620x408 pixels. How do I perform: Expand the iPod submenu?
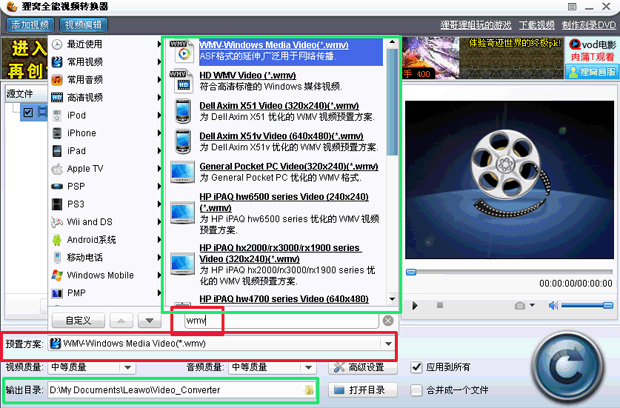point(159,115)
